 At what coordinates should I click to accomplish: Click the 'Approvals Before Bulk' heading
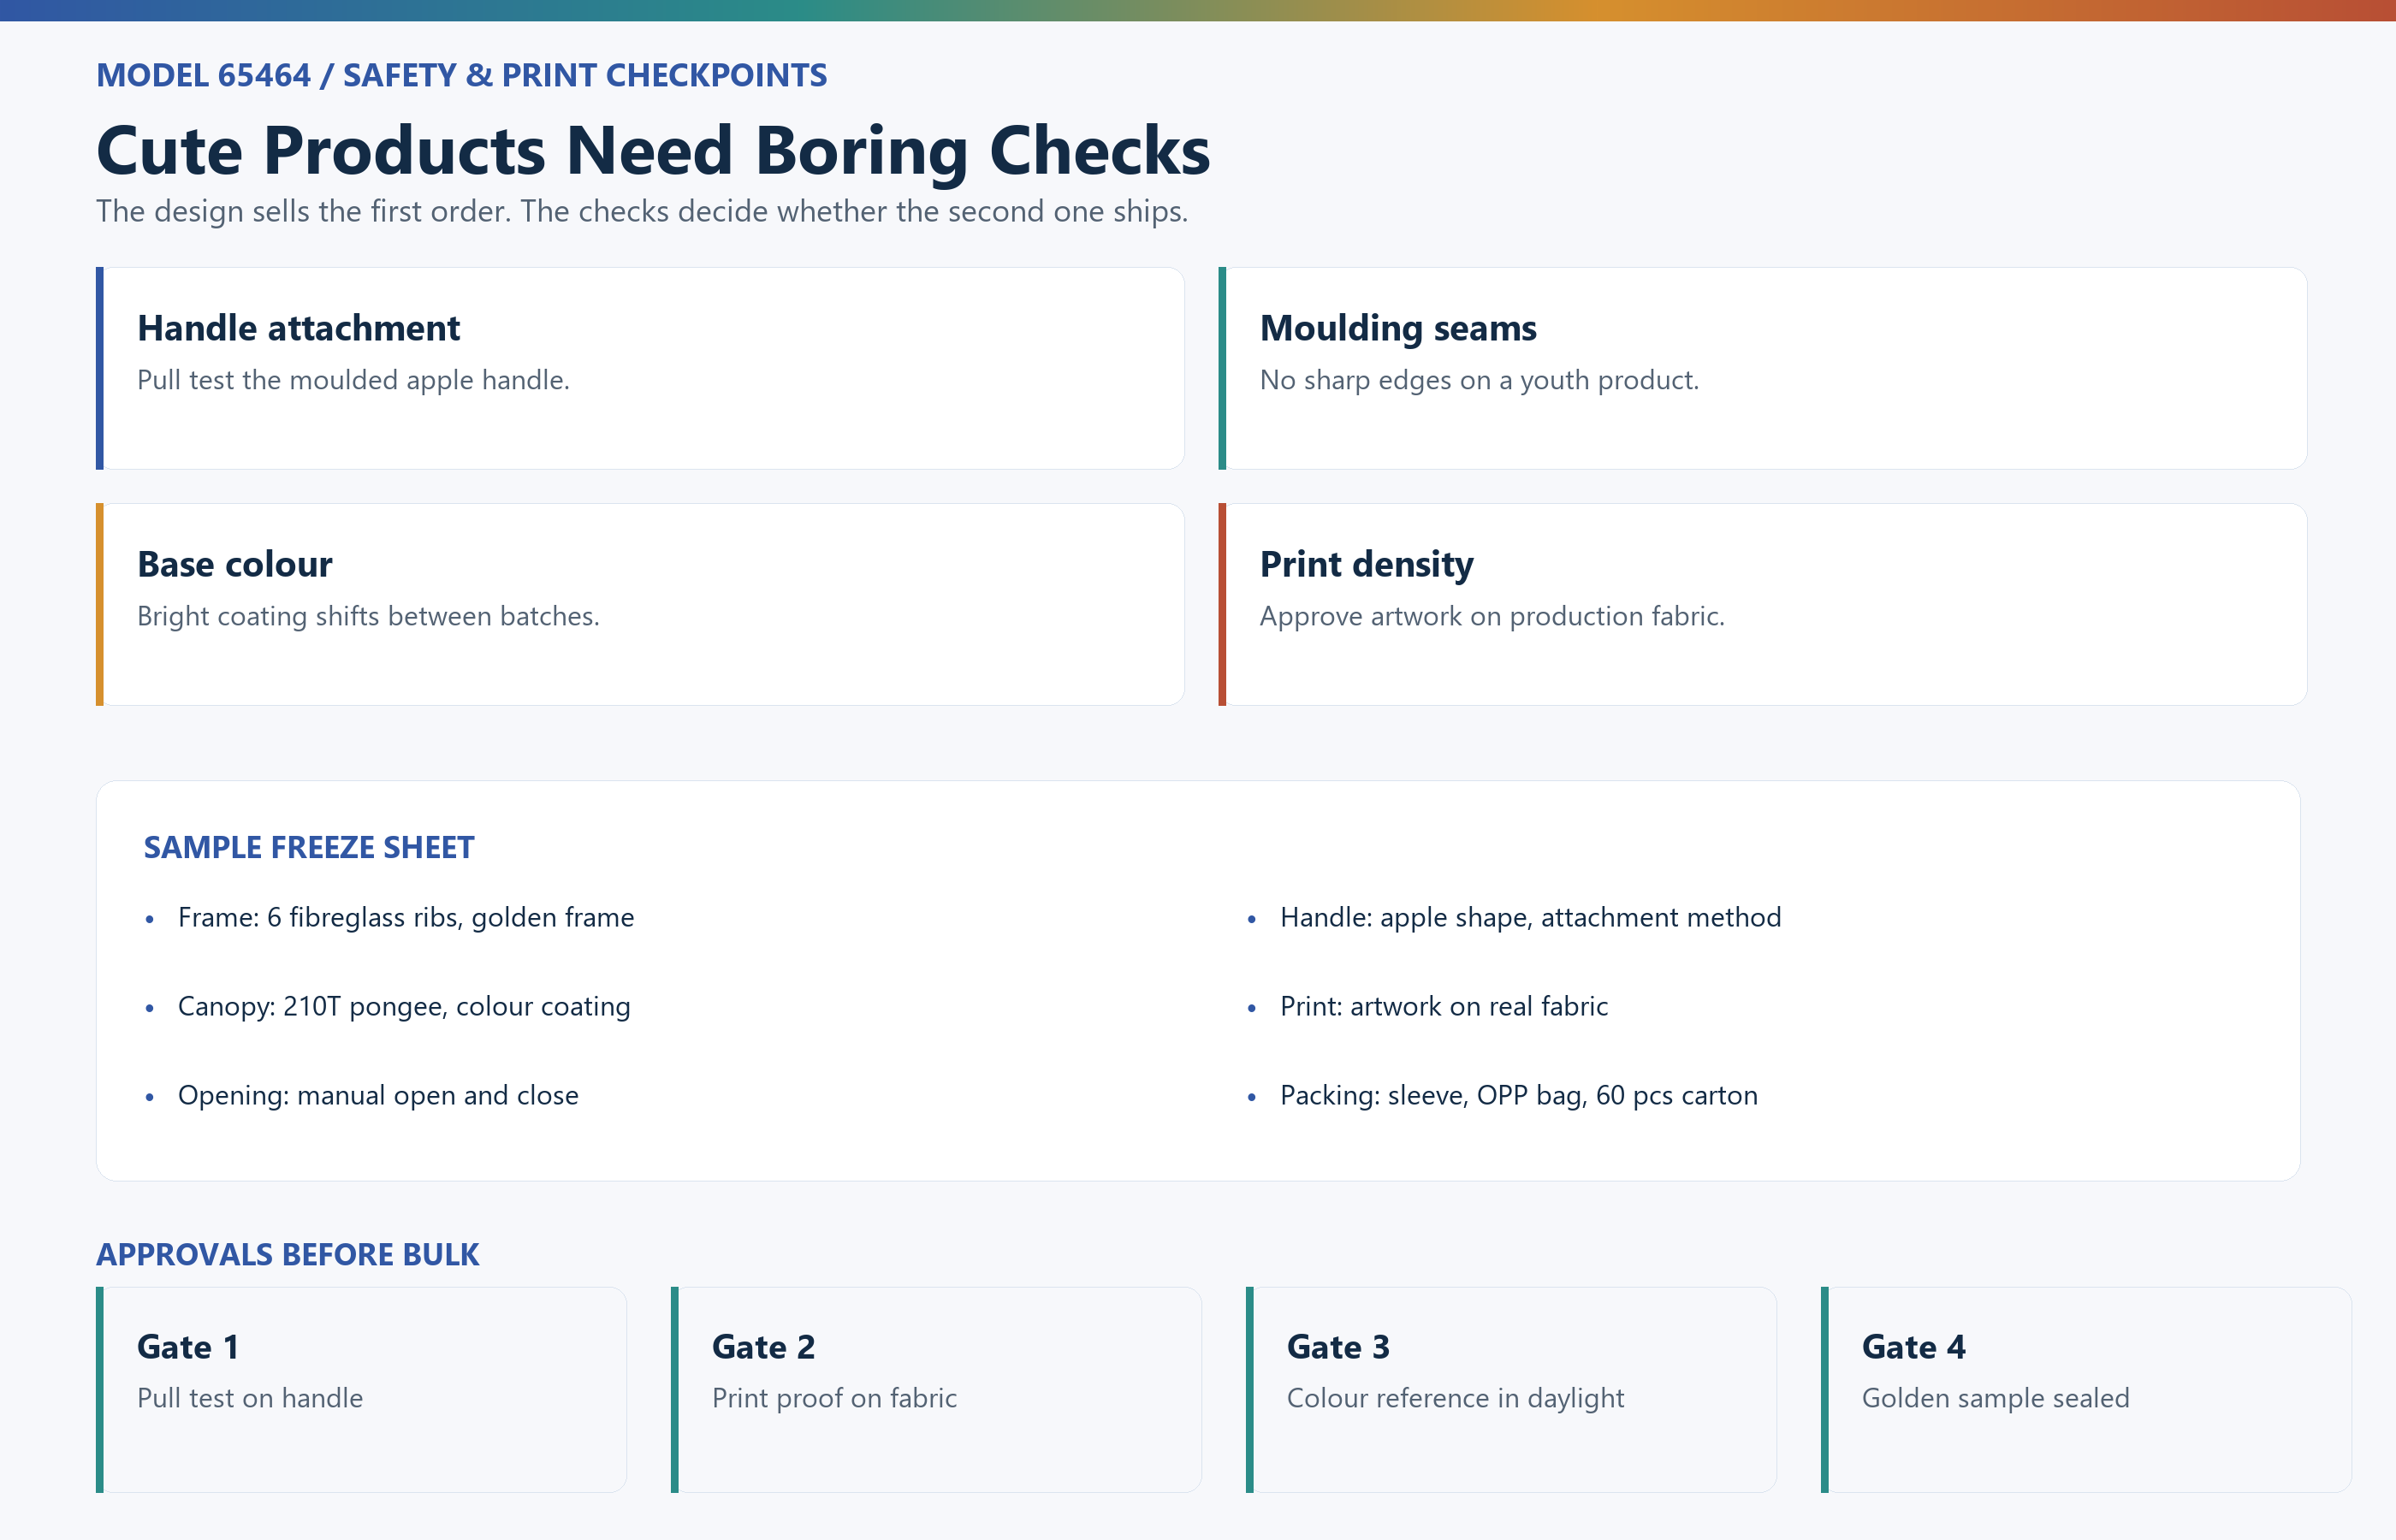point(288,1254)
